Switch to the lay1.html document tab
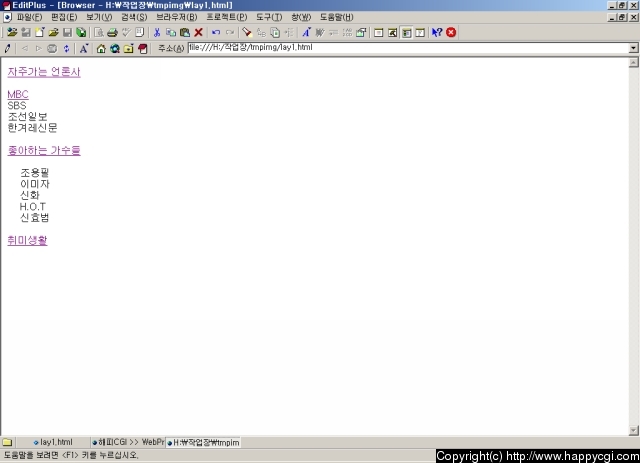This screenshot has height=463, width=640. click(x=53, y=442)
